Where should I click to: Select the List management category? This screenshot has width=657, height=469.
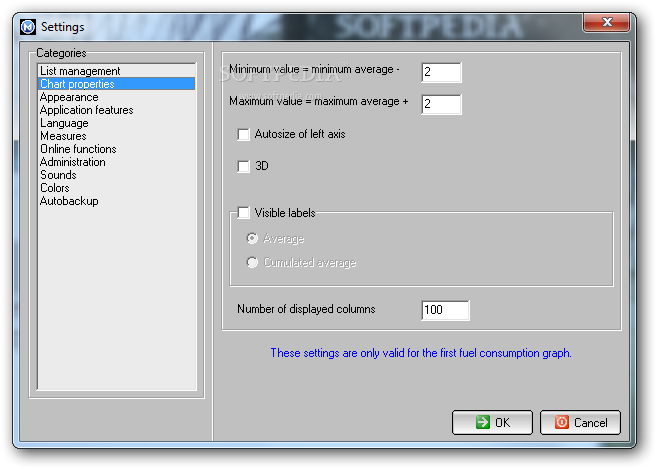click(116, 71)
